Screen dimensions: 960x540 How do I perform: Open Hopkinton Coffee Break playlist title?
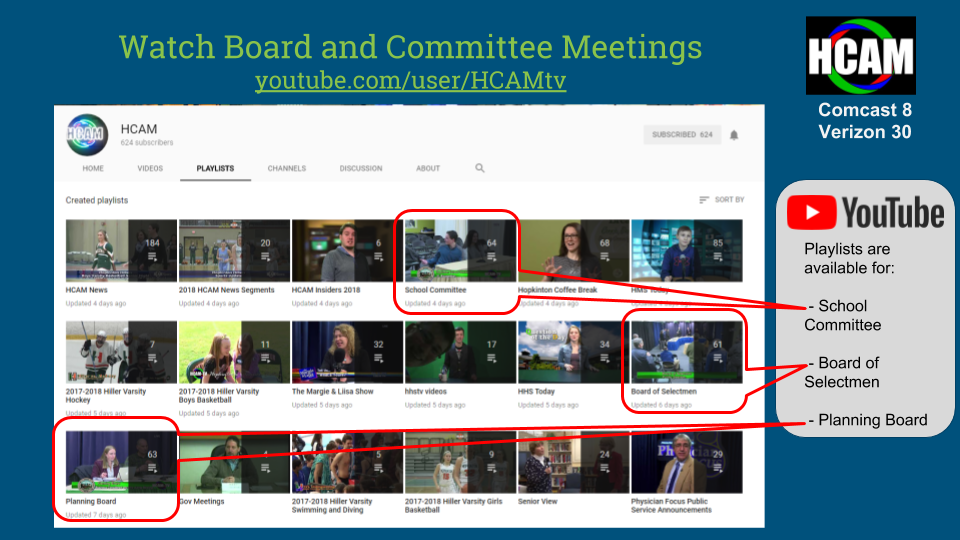point(557,290)
